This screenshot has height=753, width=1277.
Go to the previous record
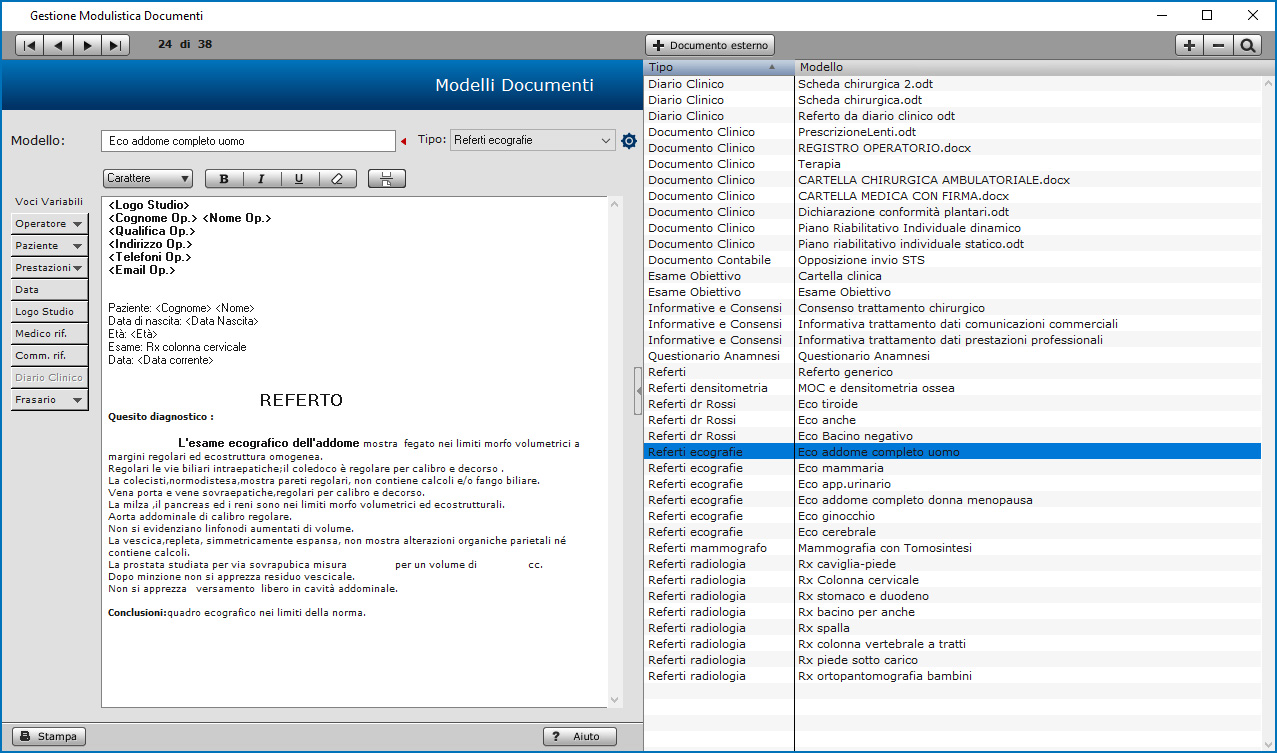[58, 45]
